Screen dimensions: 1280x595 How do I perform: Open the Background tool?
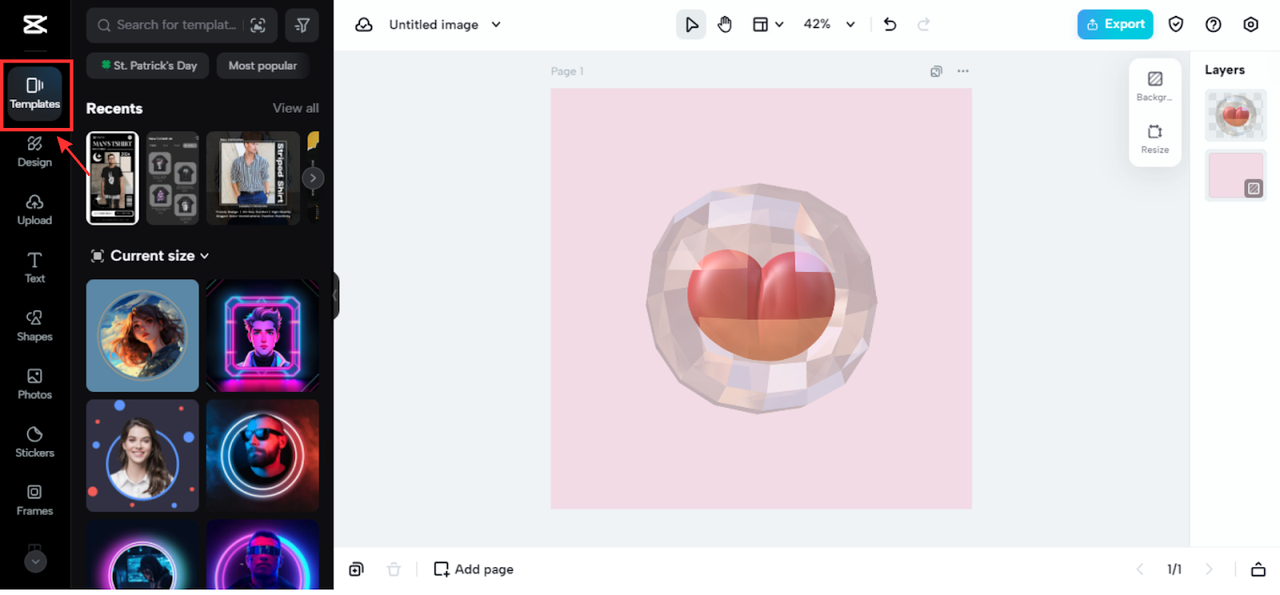click(1155, 86)
